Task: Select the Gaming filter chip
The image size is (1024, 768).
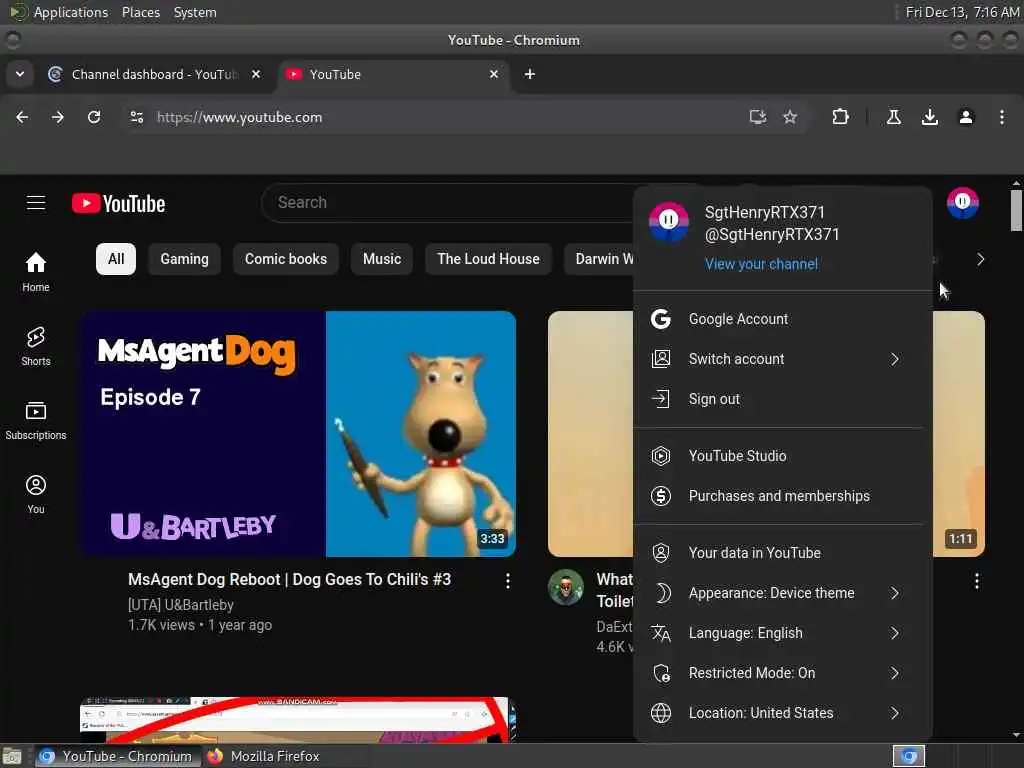Action: point(184,259)
